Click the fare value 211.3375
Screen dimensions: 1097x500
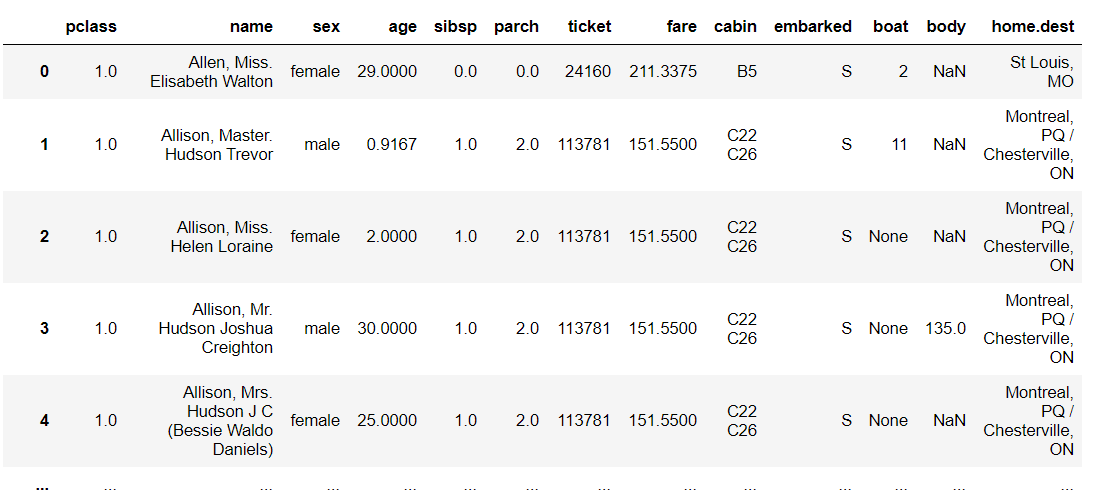663,72
